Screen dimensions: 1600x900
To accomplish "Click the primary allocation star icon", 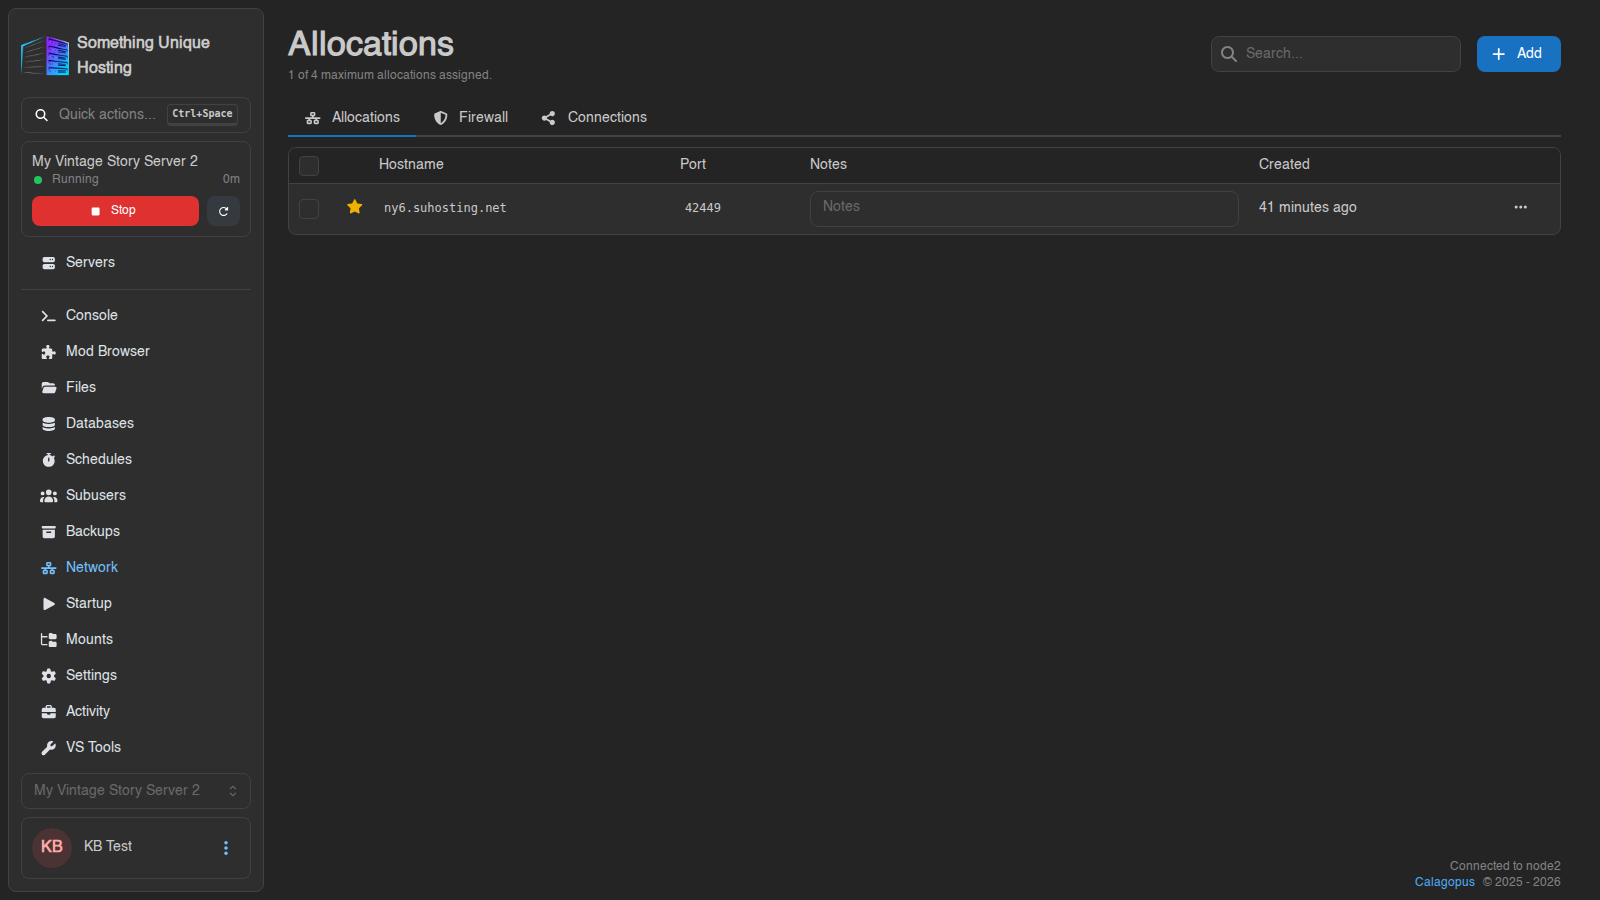I will pyautogui.click(x=354, y=207).
